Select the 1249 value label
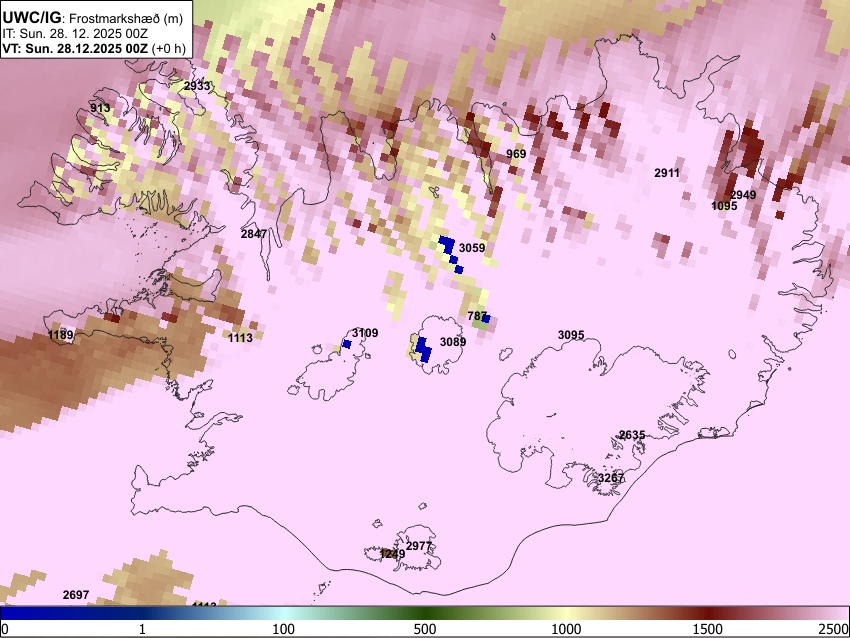This screenshot has height=638, width=850. pyautogui.click(x=392, y=554)
